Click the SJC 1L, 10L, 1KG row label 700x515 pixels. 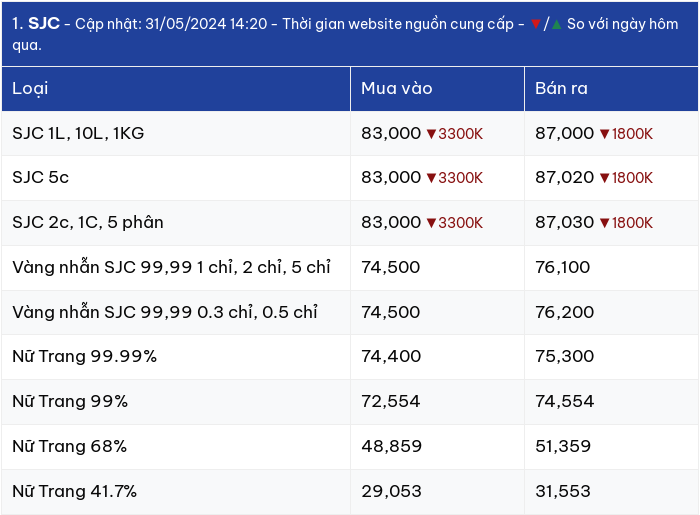pos(78,133)
